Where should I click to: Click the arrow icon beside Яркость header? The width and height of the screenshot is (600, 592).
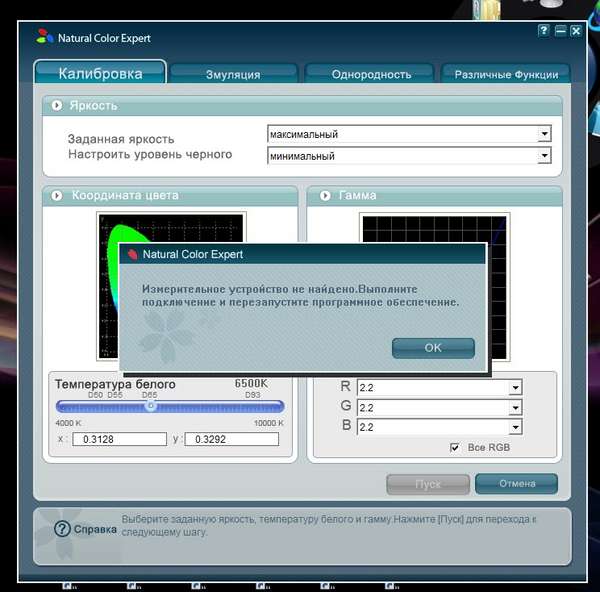57,105
